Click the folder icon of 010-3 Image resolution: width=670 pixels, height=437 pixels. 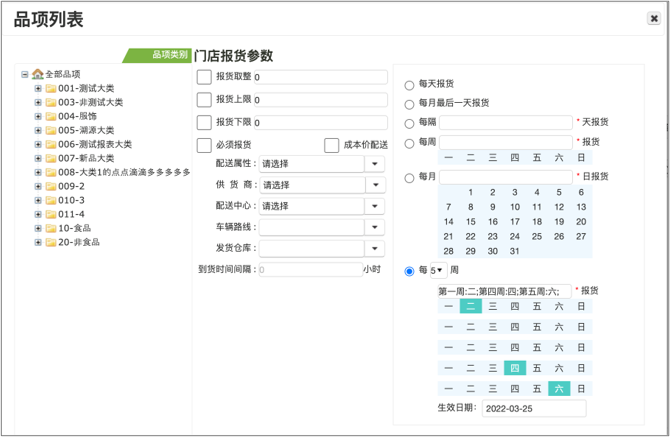51,200
